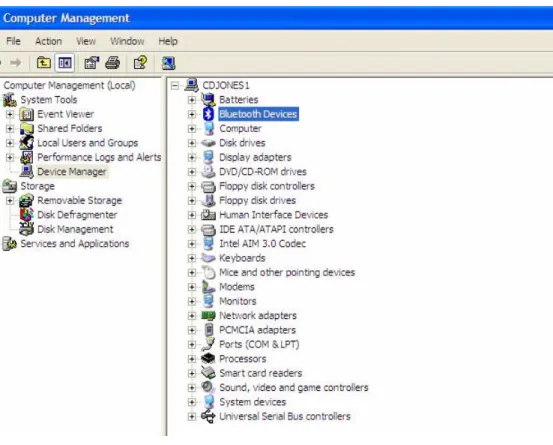Expand the Monitors node
Screen dimensions: 553x445
tap(192, 301)
